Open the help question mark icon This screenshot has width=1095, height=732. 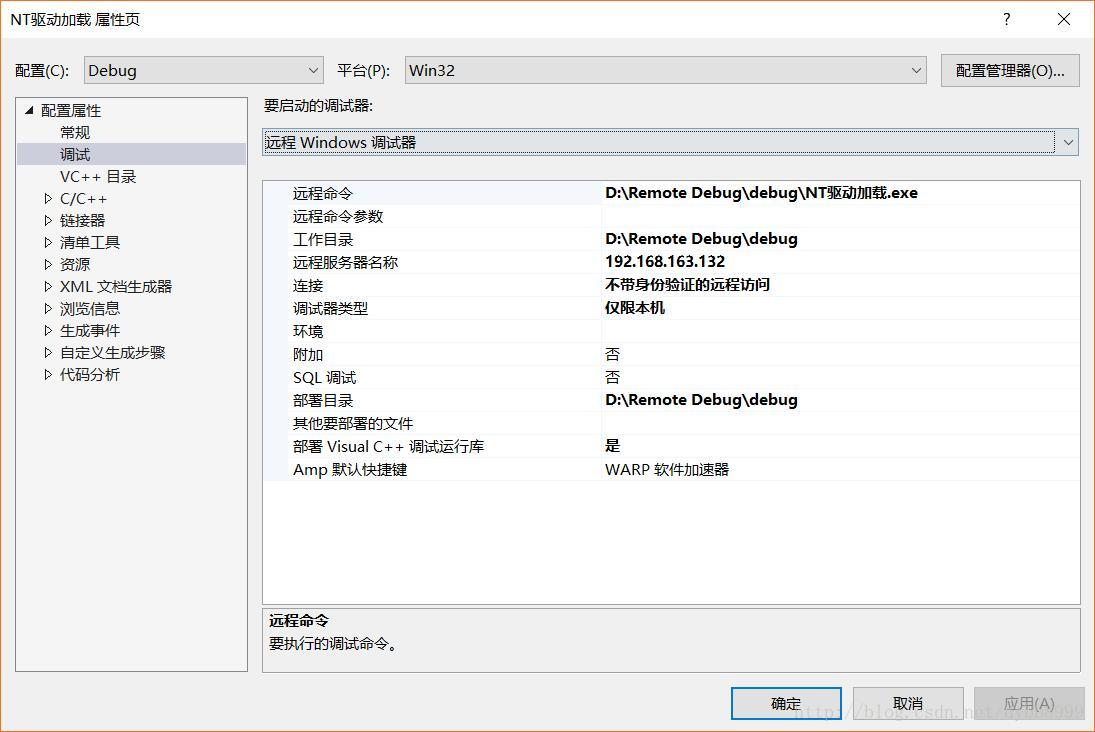[1006, 19]
